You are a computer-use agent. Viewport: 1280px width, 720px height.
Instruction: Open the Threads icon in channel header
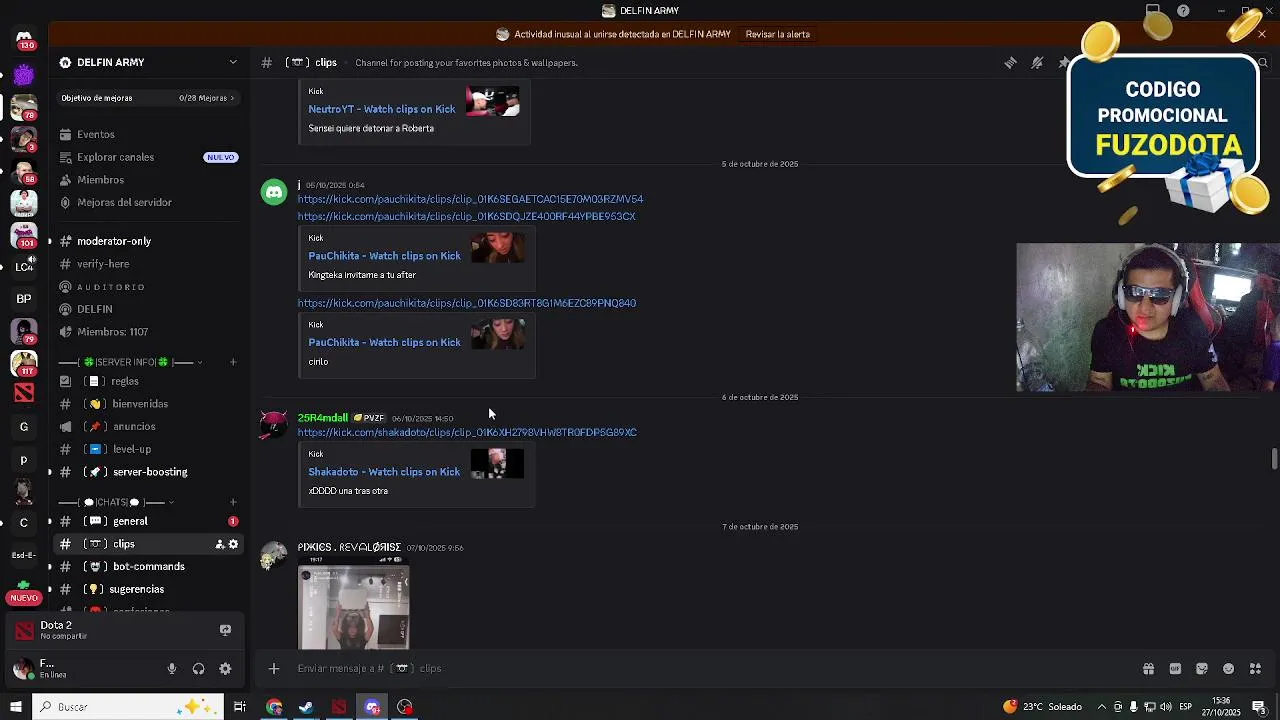[1011, 62]
